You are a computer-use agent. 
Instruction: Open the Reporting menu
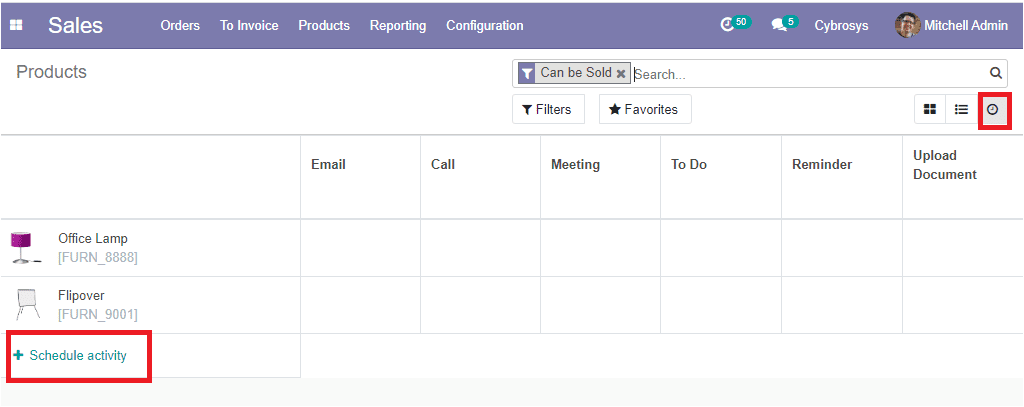[398, 25]
